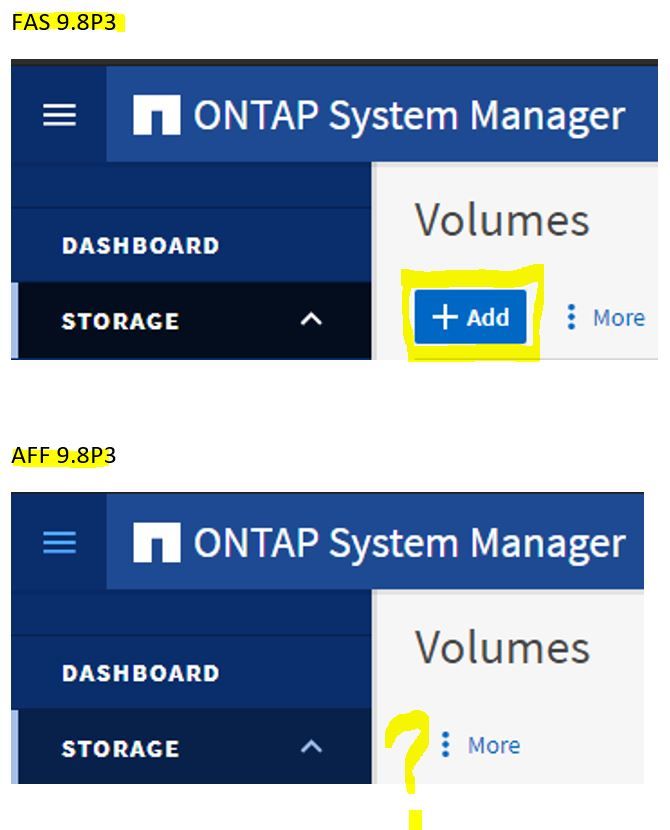Click the ONTAP System Manager title in FAS
Screen dimensions: 670x830
409,116
